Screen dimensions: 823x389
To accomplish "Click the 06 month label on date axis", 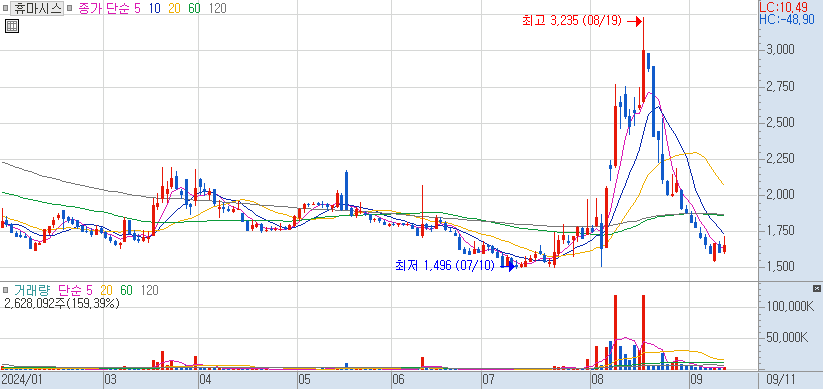I will coord(399,379).
